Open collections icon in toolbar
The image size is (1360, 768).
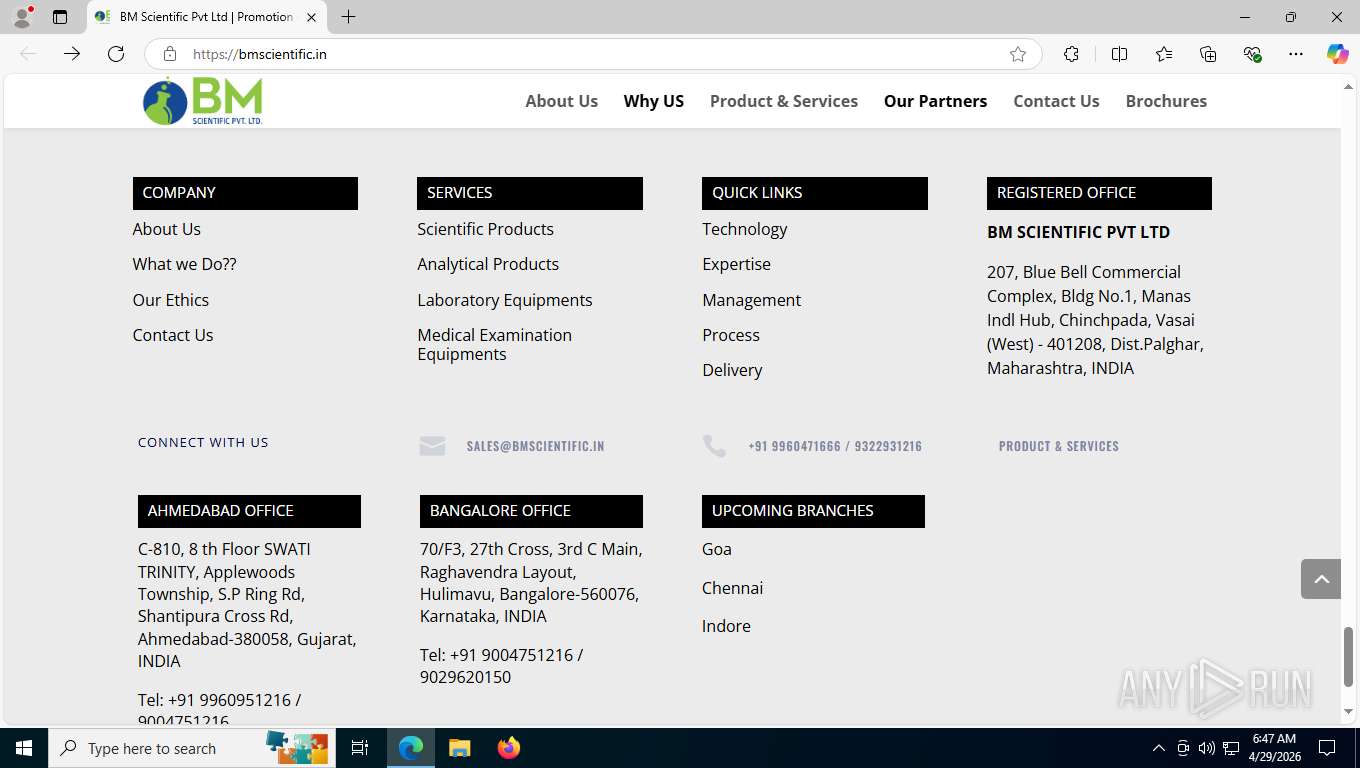tap(1208, 54)
